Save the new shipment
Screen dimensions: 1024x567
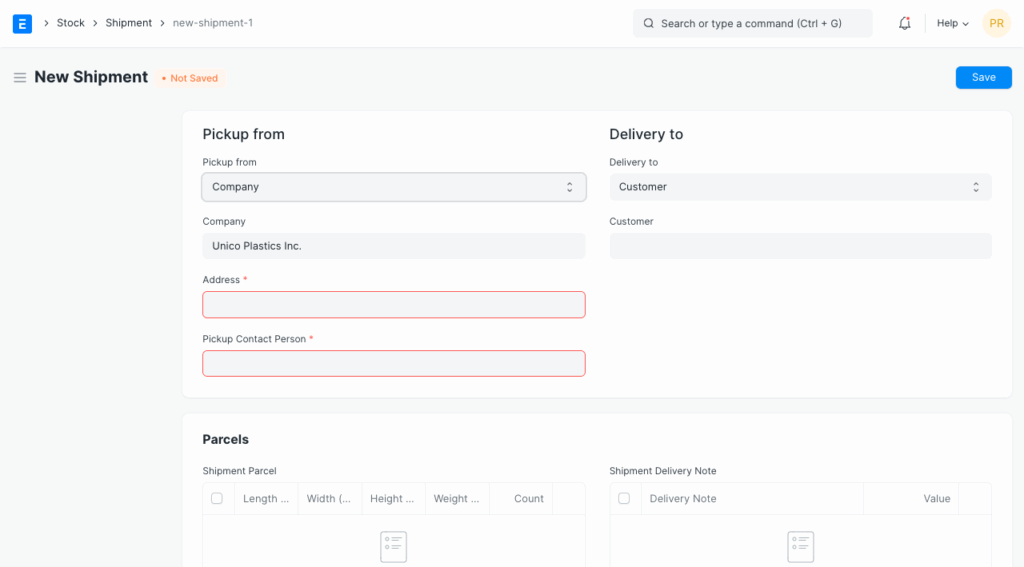coord(983,77)
